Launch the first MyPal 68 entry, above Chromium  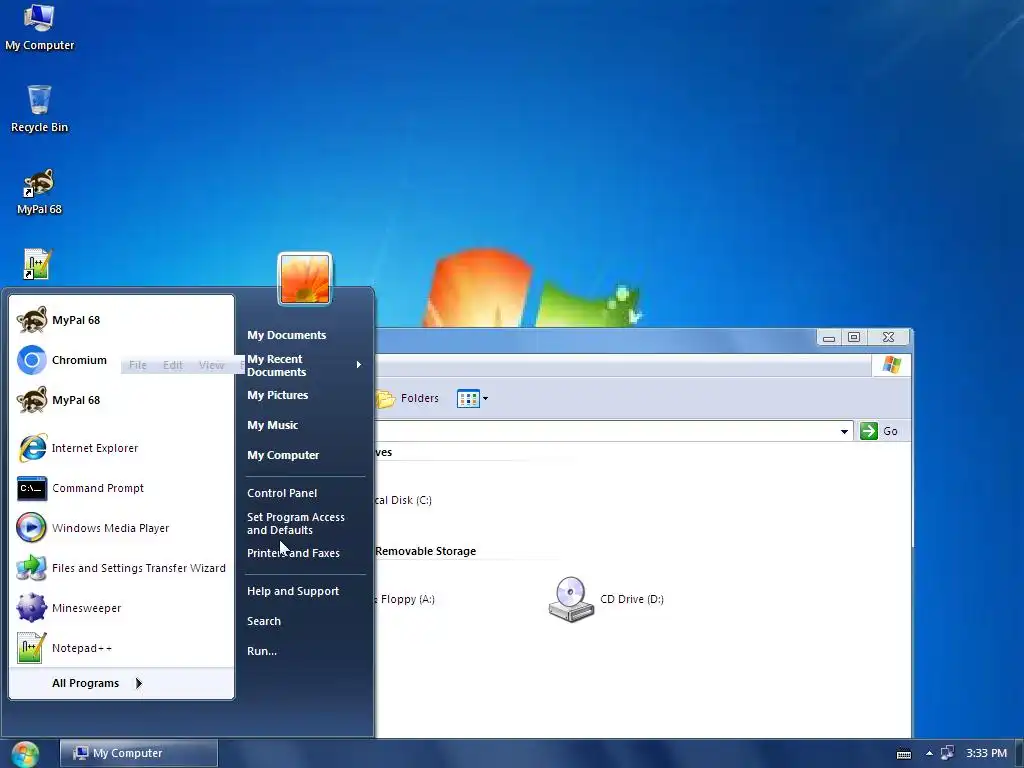coord(121,320)
